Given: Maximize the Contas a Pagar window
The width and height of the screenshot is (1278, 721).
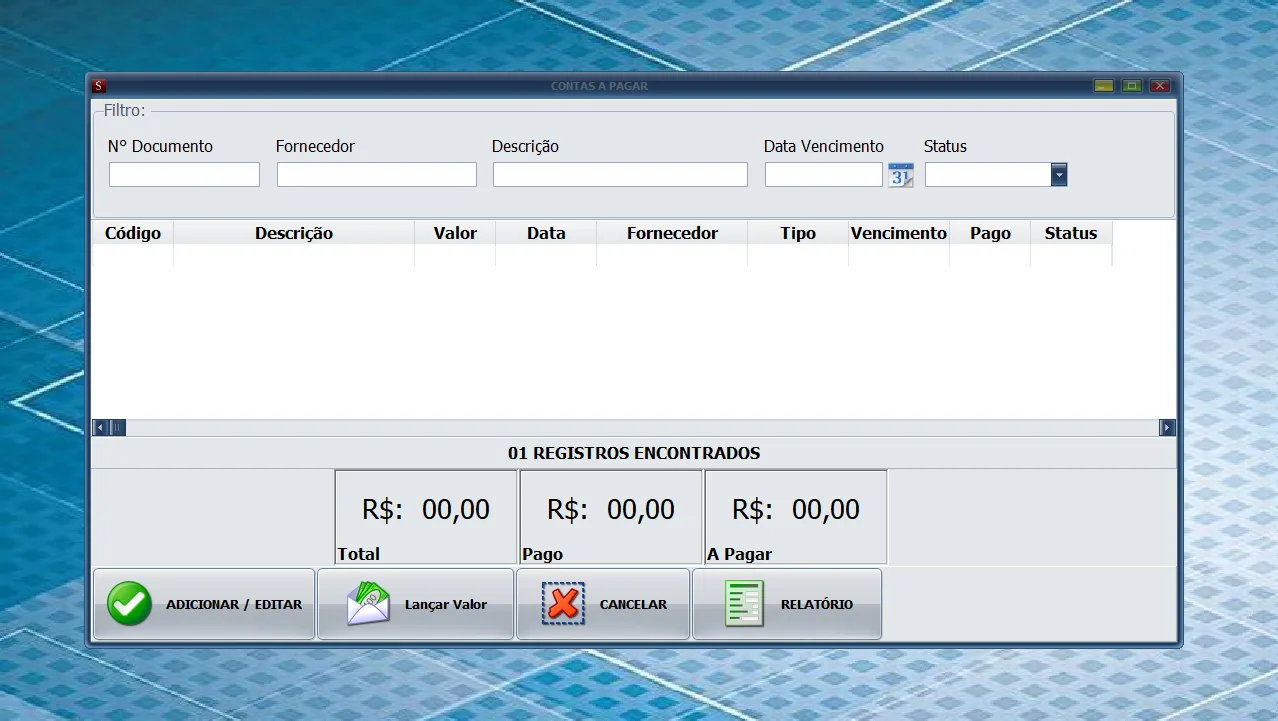Looking at the screenshot, I should pyautogui.click(x=1132, y=86).
